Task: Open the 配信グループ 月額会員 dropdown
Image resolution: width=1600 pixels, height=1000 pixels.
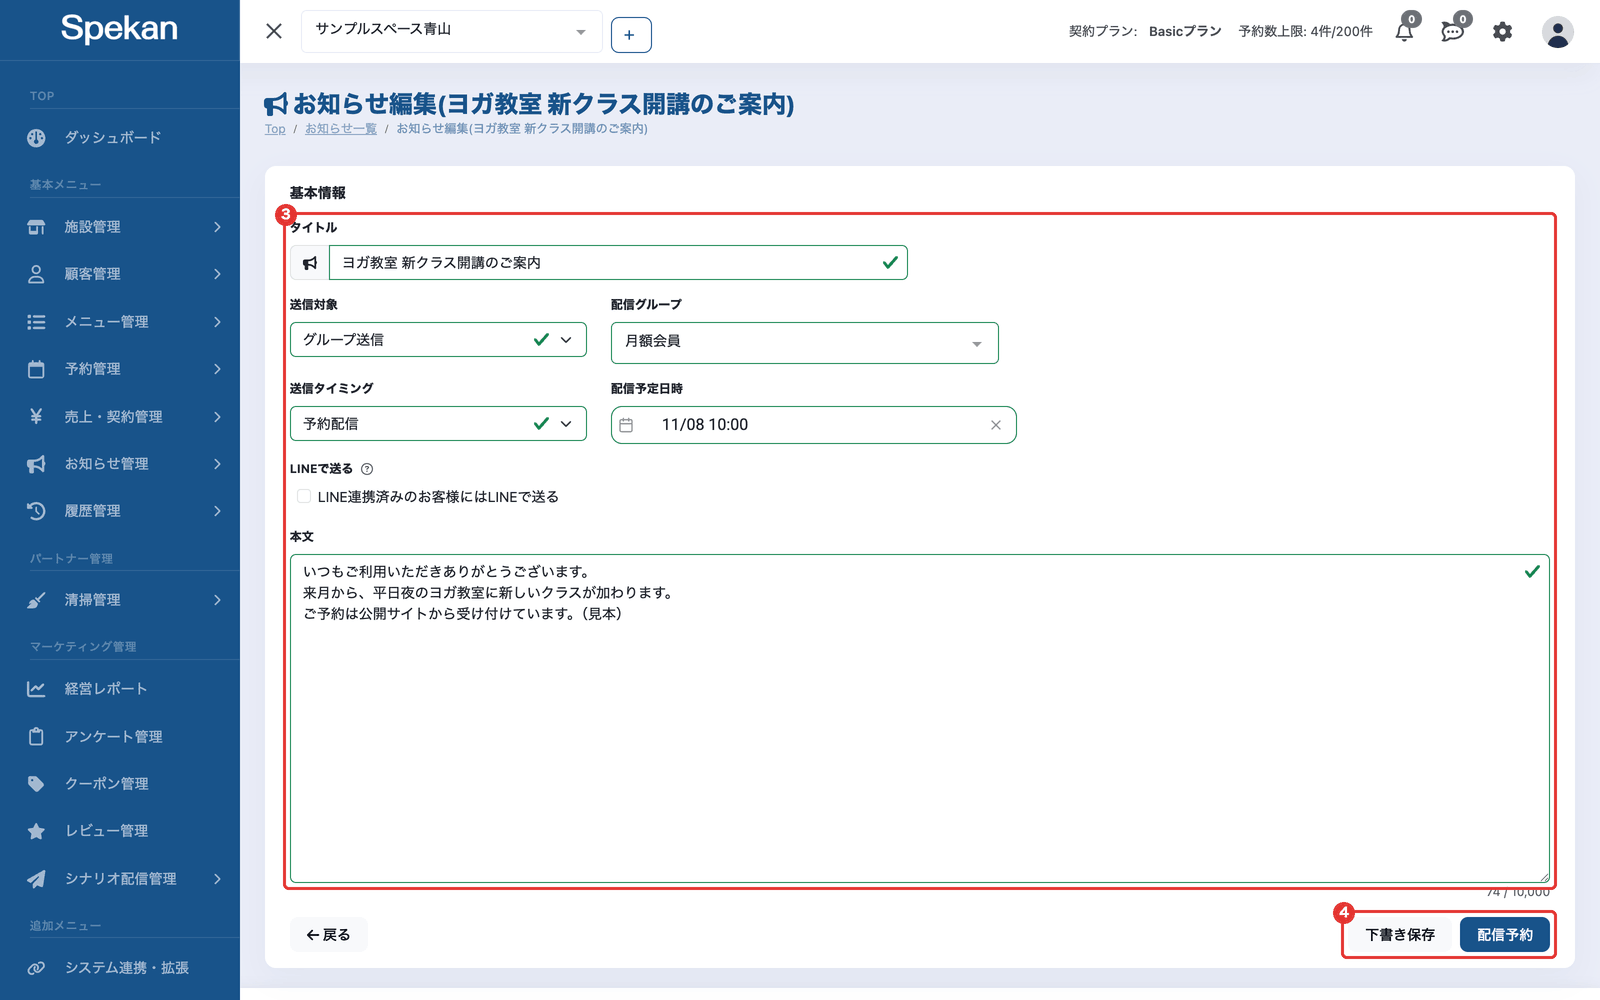Action: click(x=804, y=342)
